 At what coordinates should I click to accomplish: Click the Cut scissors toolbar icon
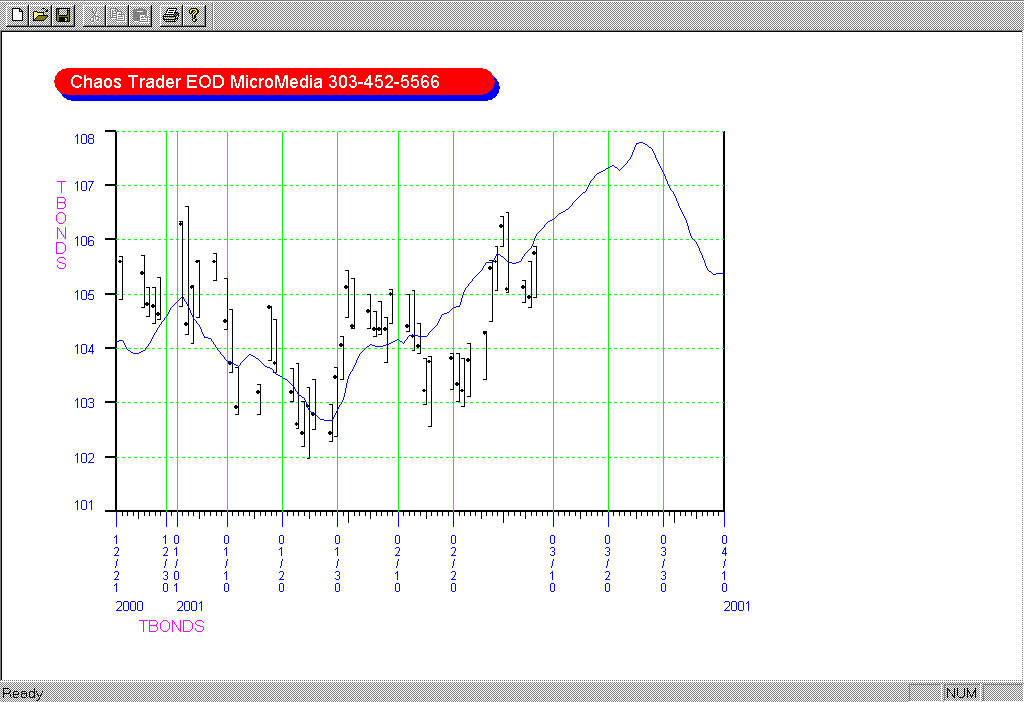coord(95,15)
